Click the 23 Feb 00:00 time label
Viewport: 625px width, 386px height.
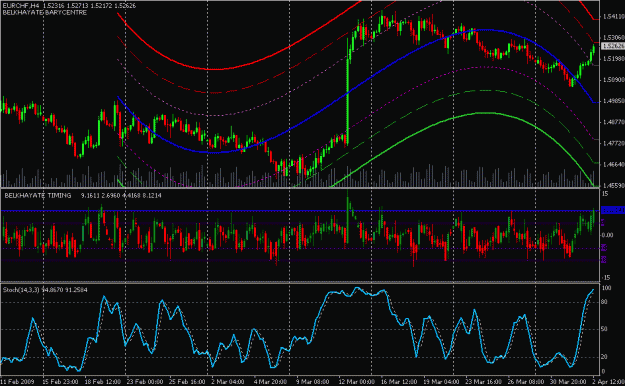click(145, 382)
